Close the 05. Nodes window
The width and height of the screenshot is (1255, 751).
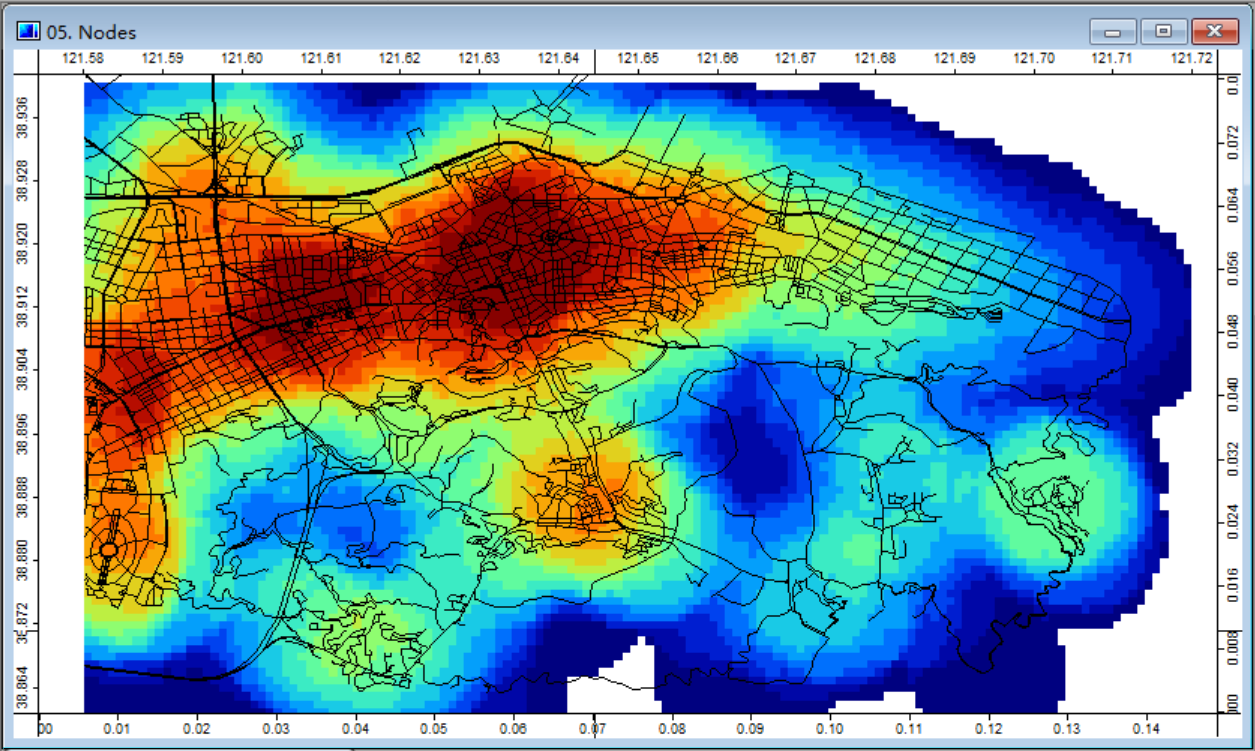(x=1214, y=32)
